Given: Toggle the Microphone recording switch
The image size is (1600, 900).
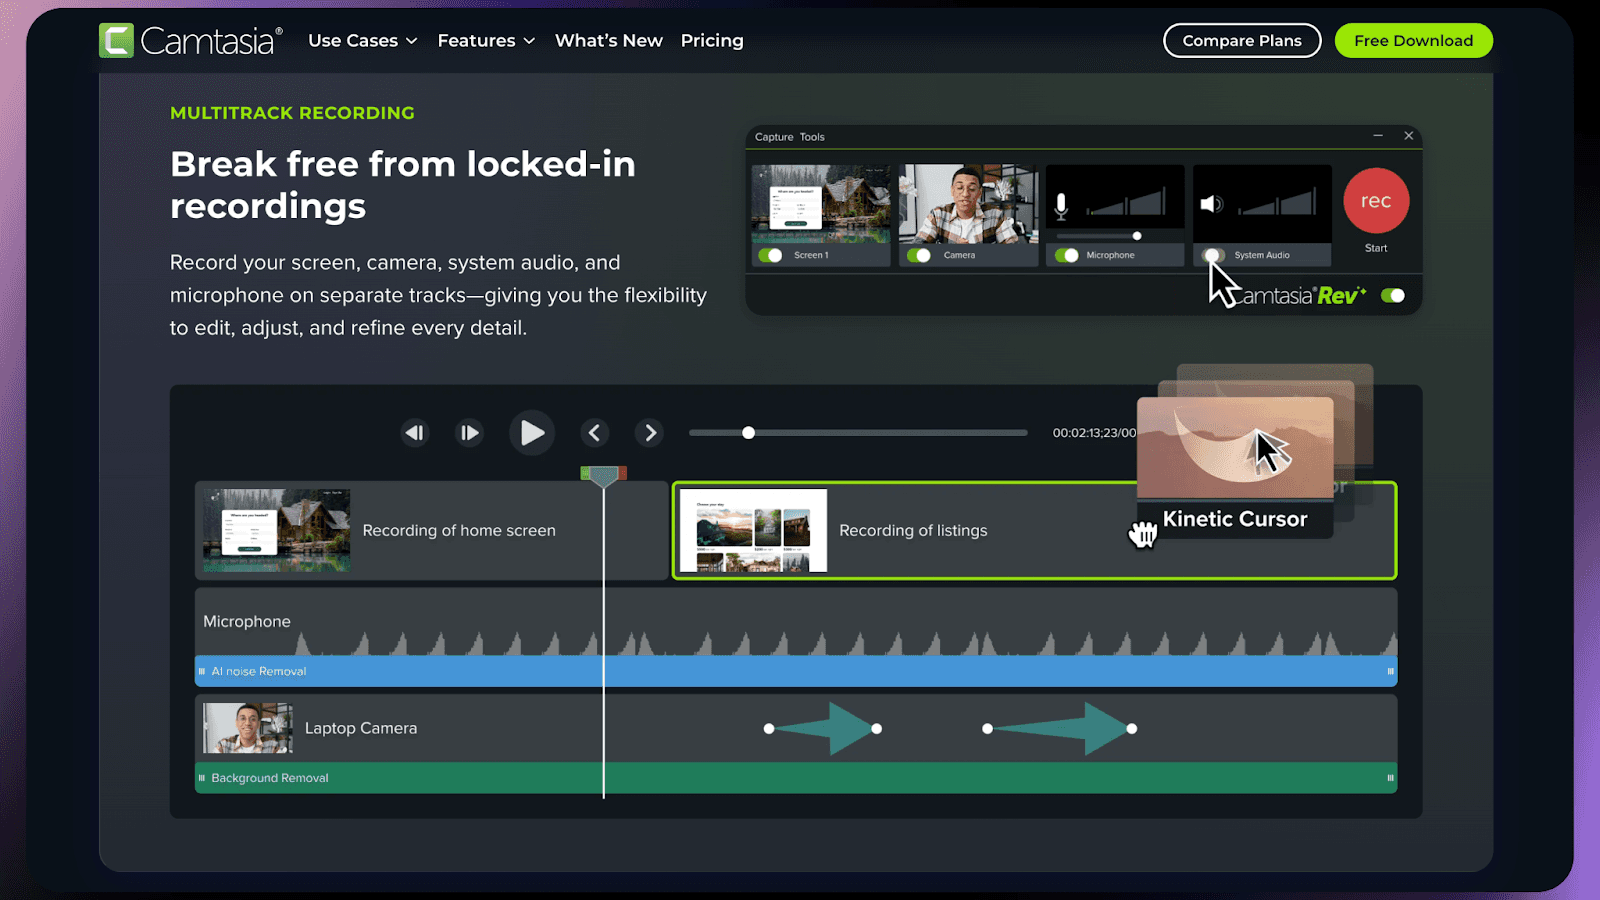Looking at the screenshot, I should point(1066,255).
